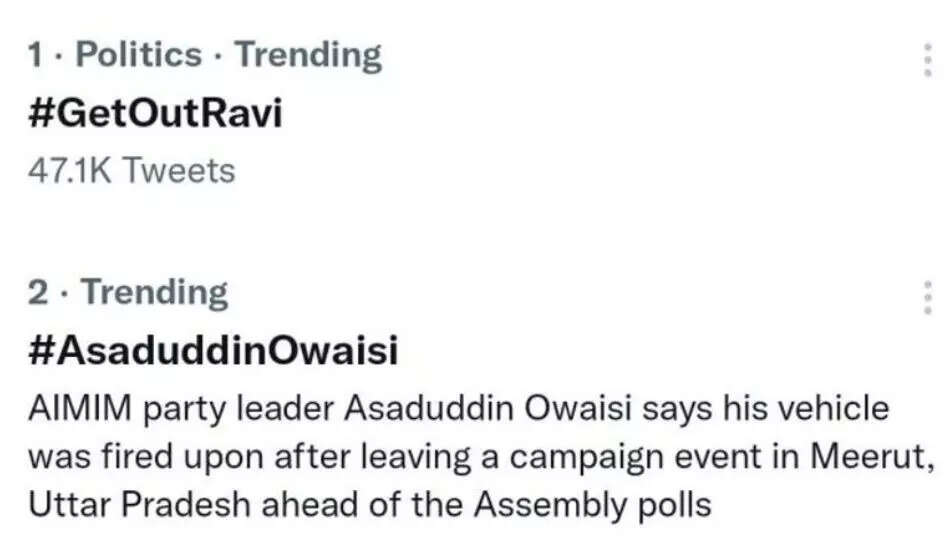
Task: Select the Politics category label
Action: point(139,56)
